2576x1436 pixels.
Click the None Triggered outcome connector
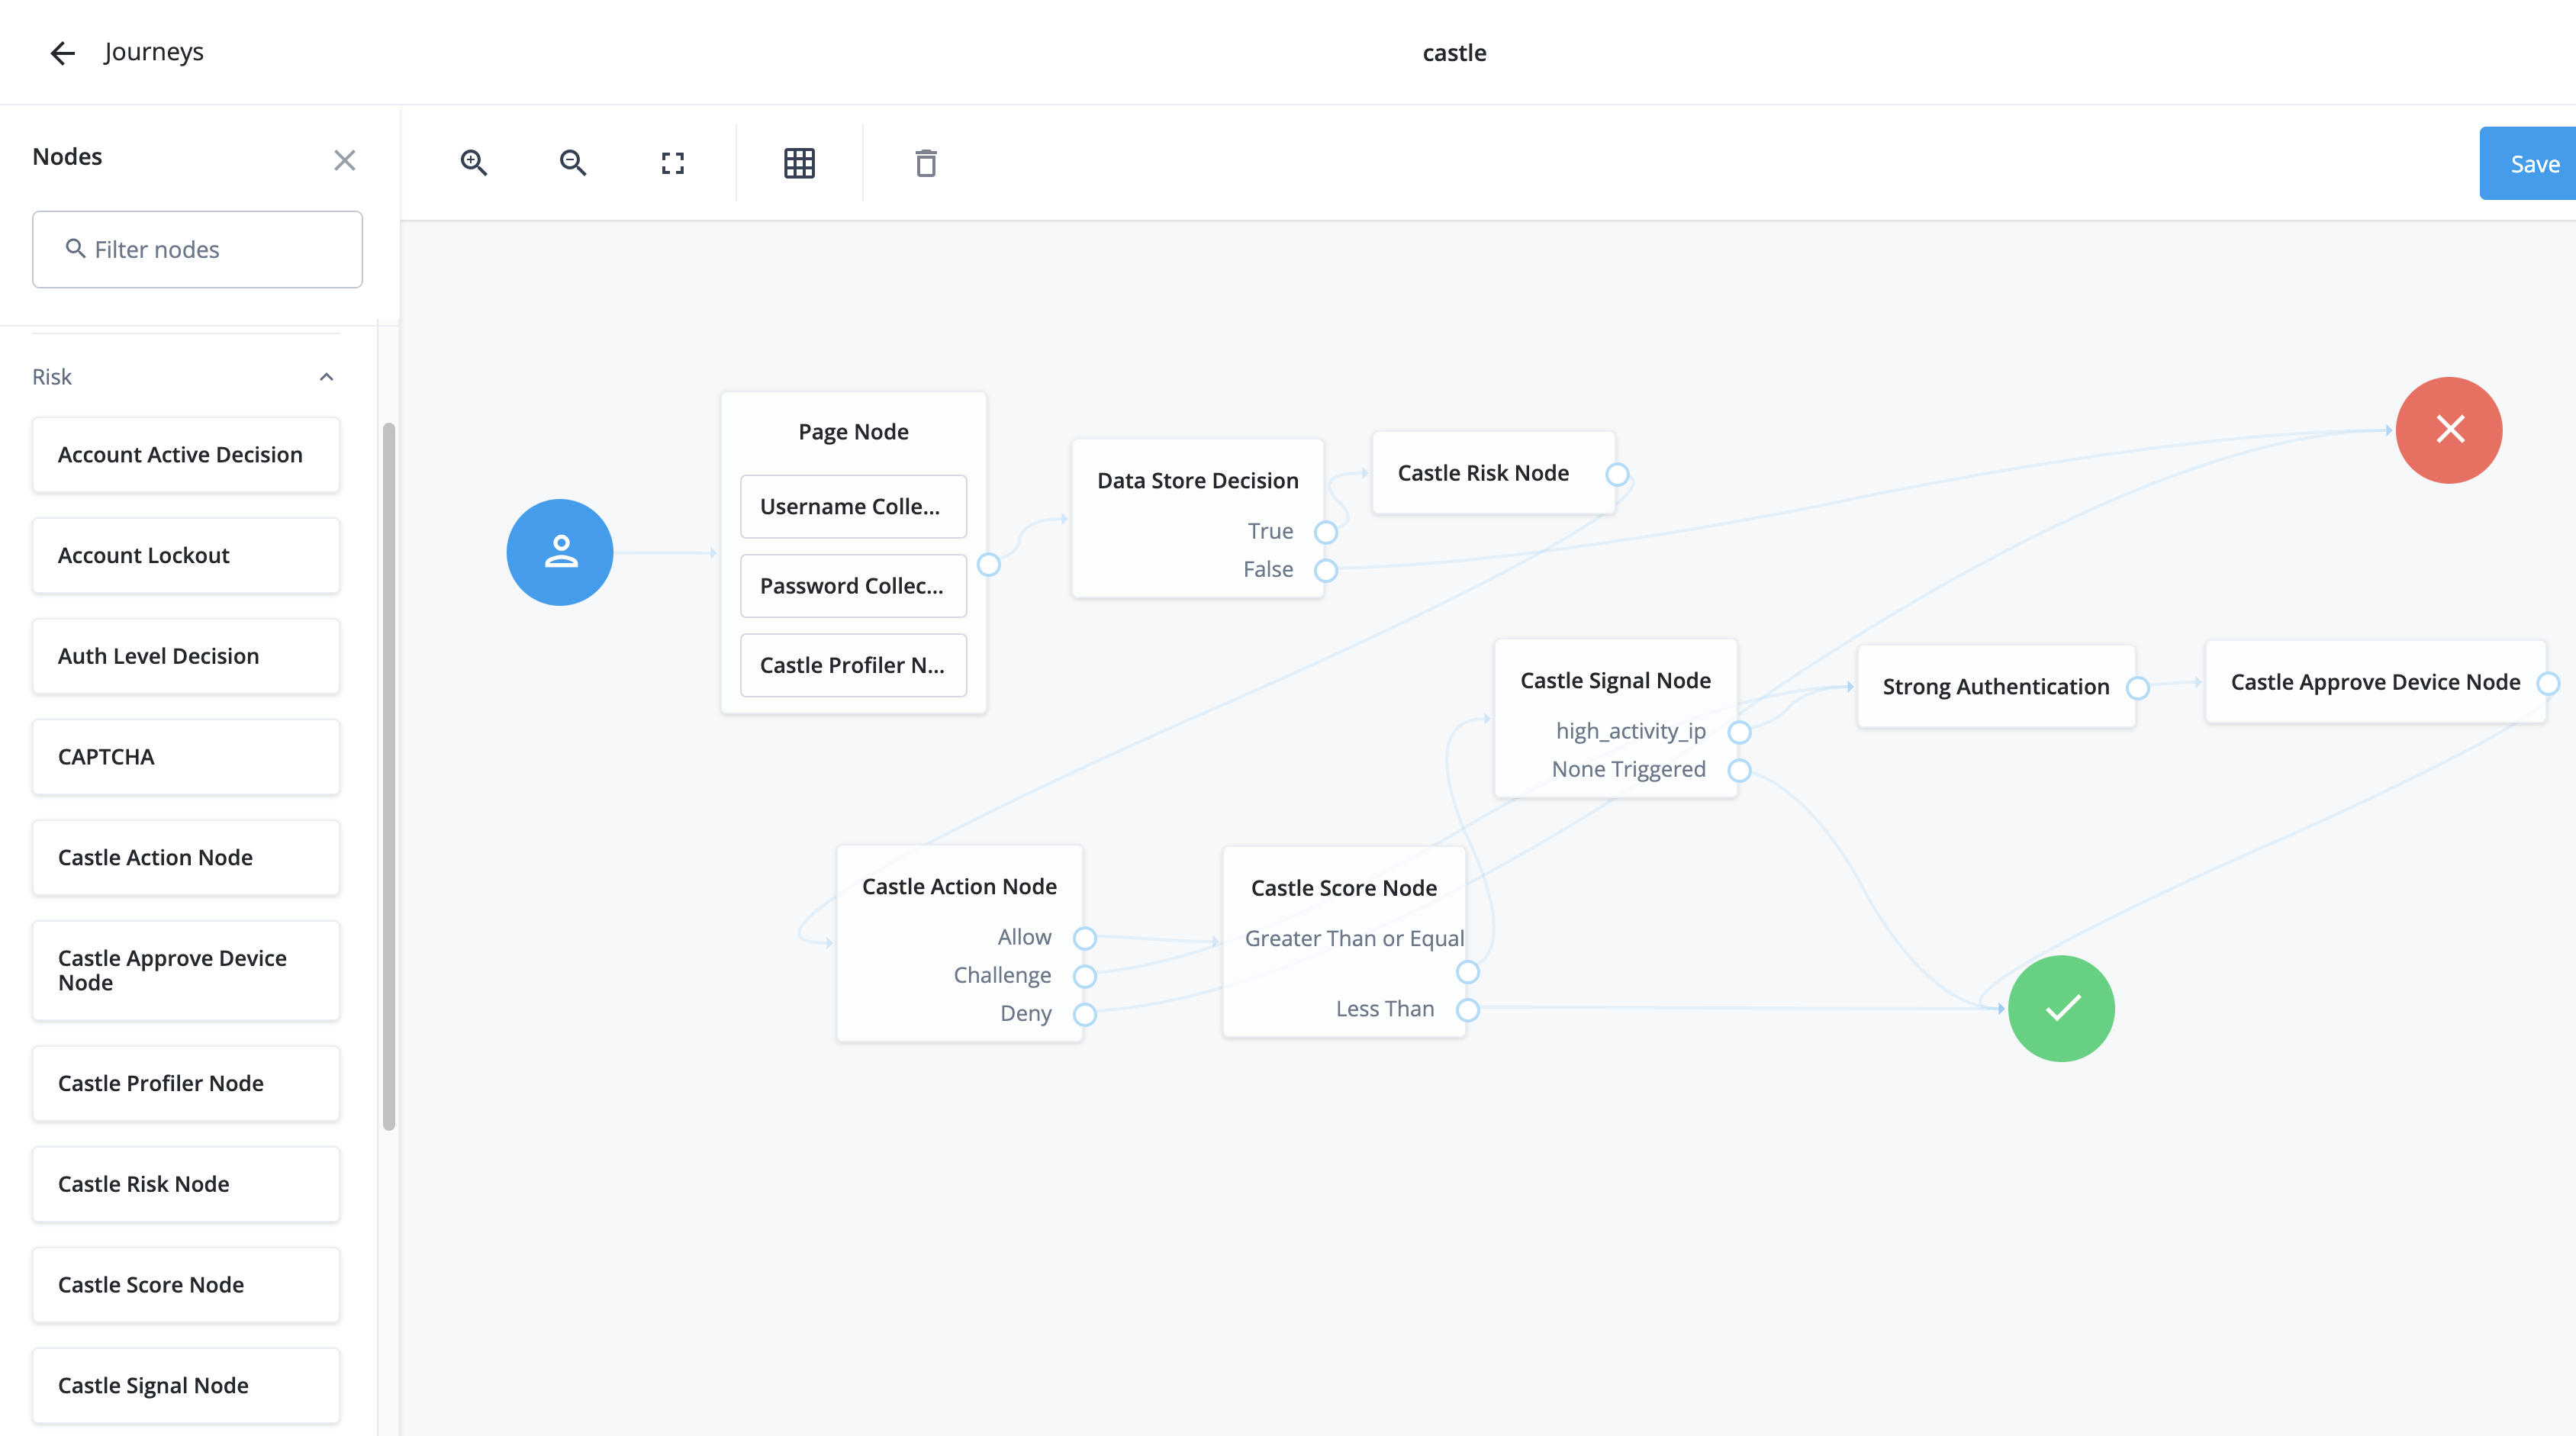coord(1739,770)
